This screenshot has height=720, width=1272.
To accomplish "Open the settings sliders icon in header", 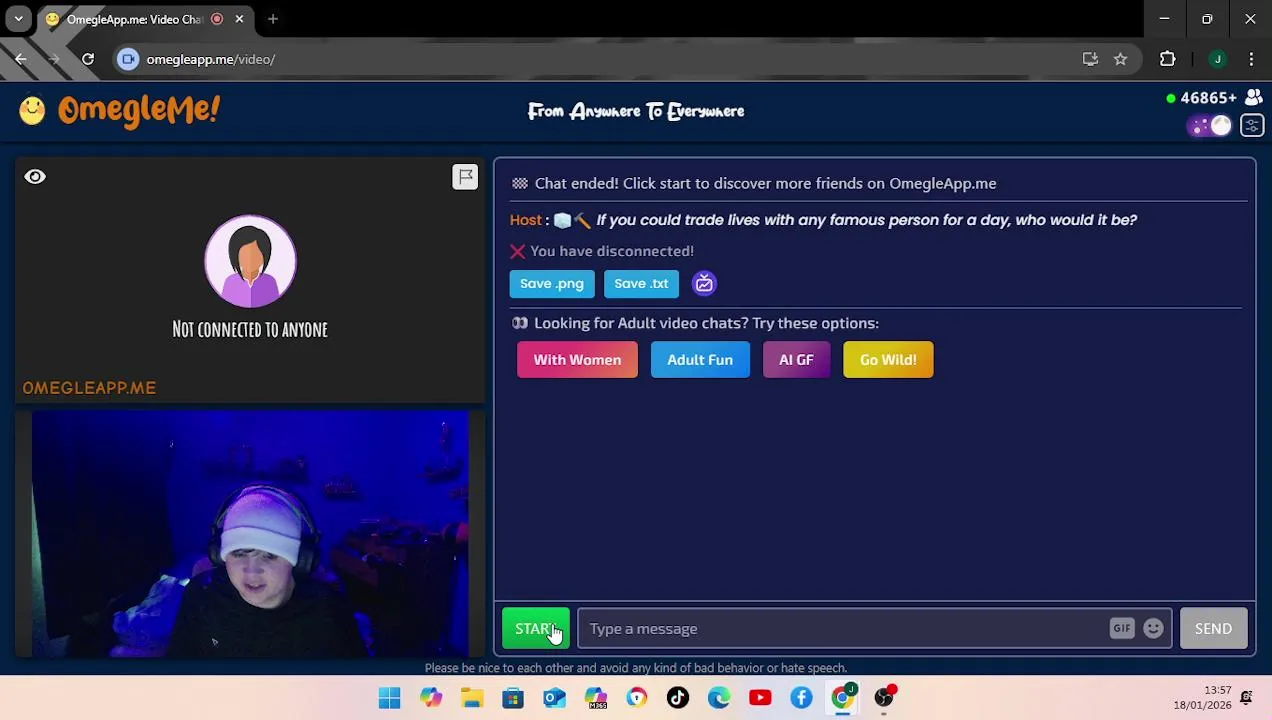I will click(x=1251, y=126).
